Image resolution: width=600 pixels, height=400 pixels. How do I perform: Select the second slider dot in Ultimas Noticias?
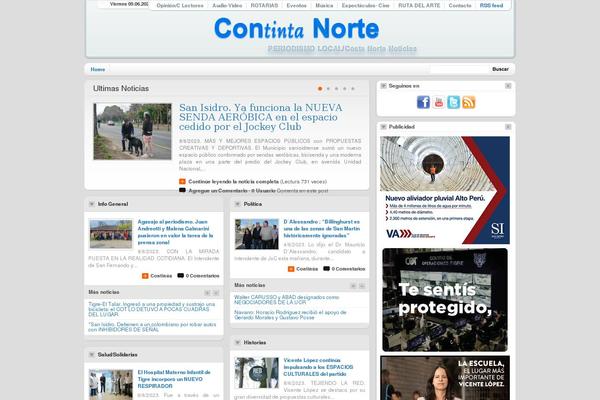[x=329, y=89]
